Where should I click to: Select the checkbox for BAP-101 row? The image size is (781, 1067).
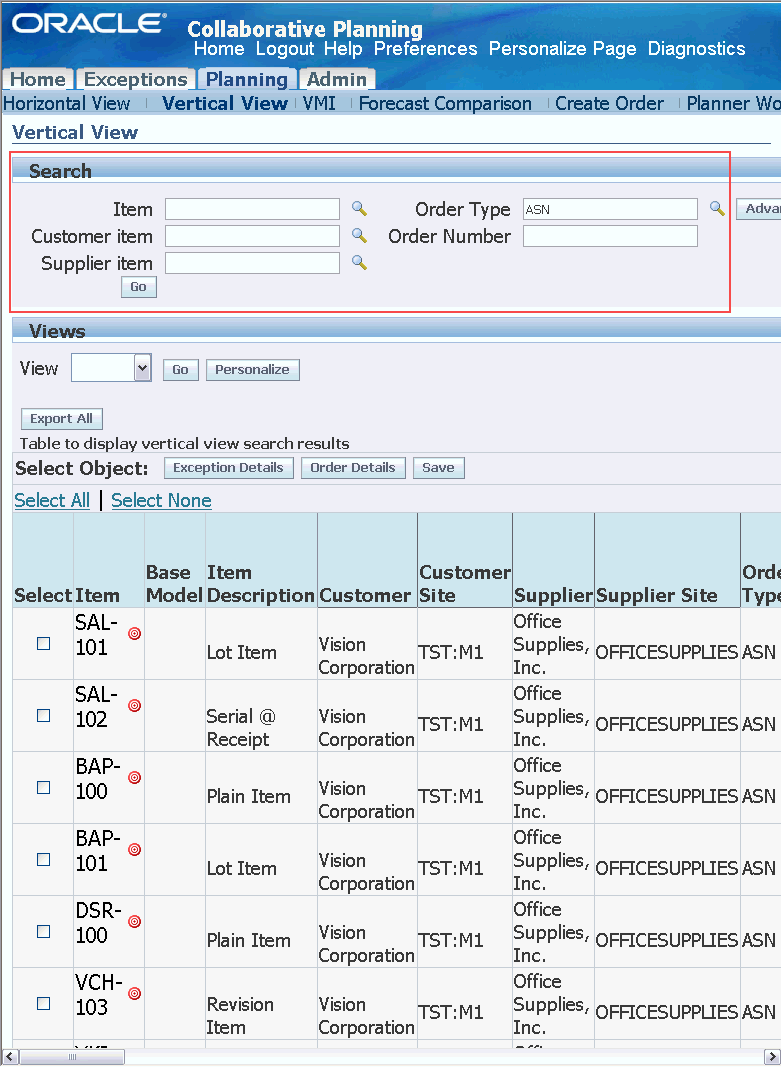[44, 860]
